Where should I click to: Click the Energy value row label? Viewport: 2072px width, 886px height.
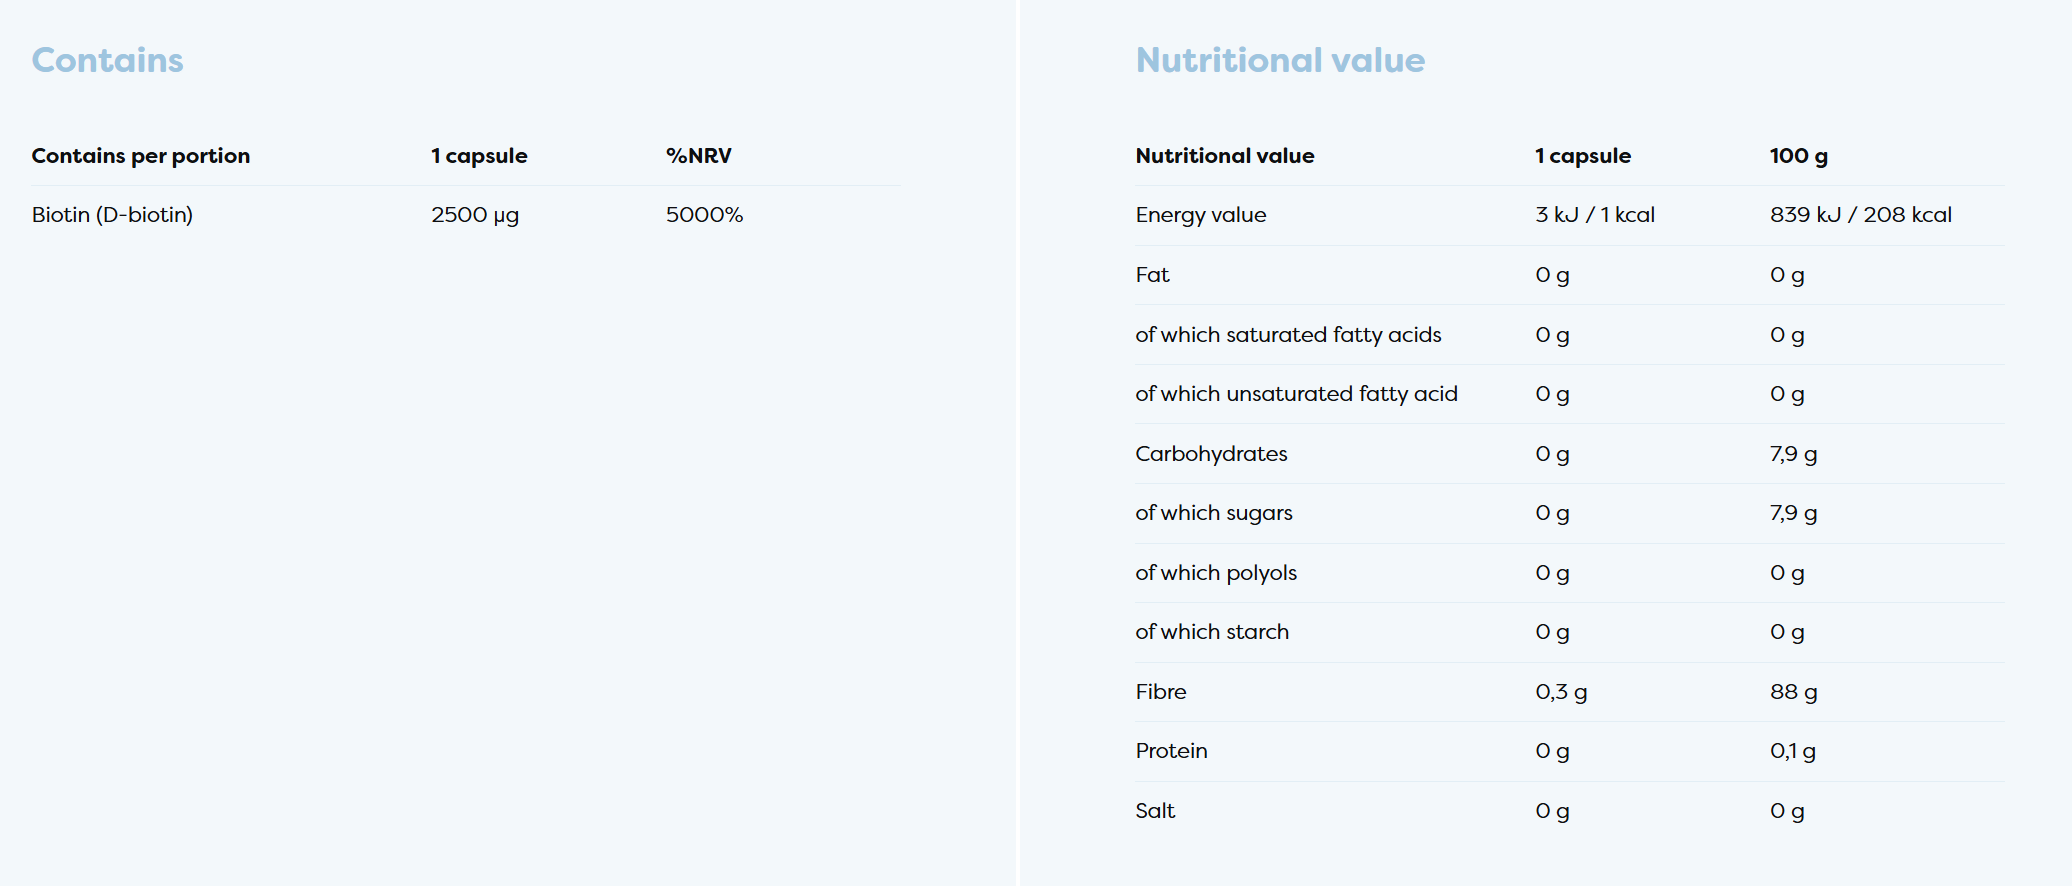1200,215
